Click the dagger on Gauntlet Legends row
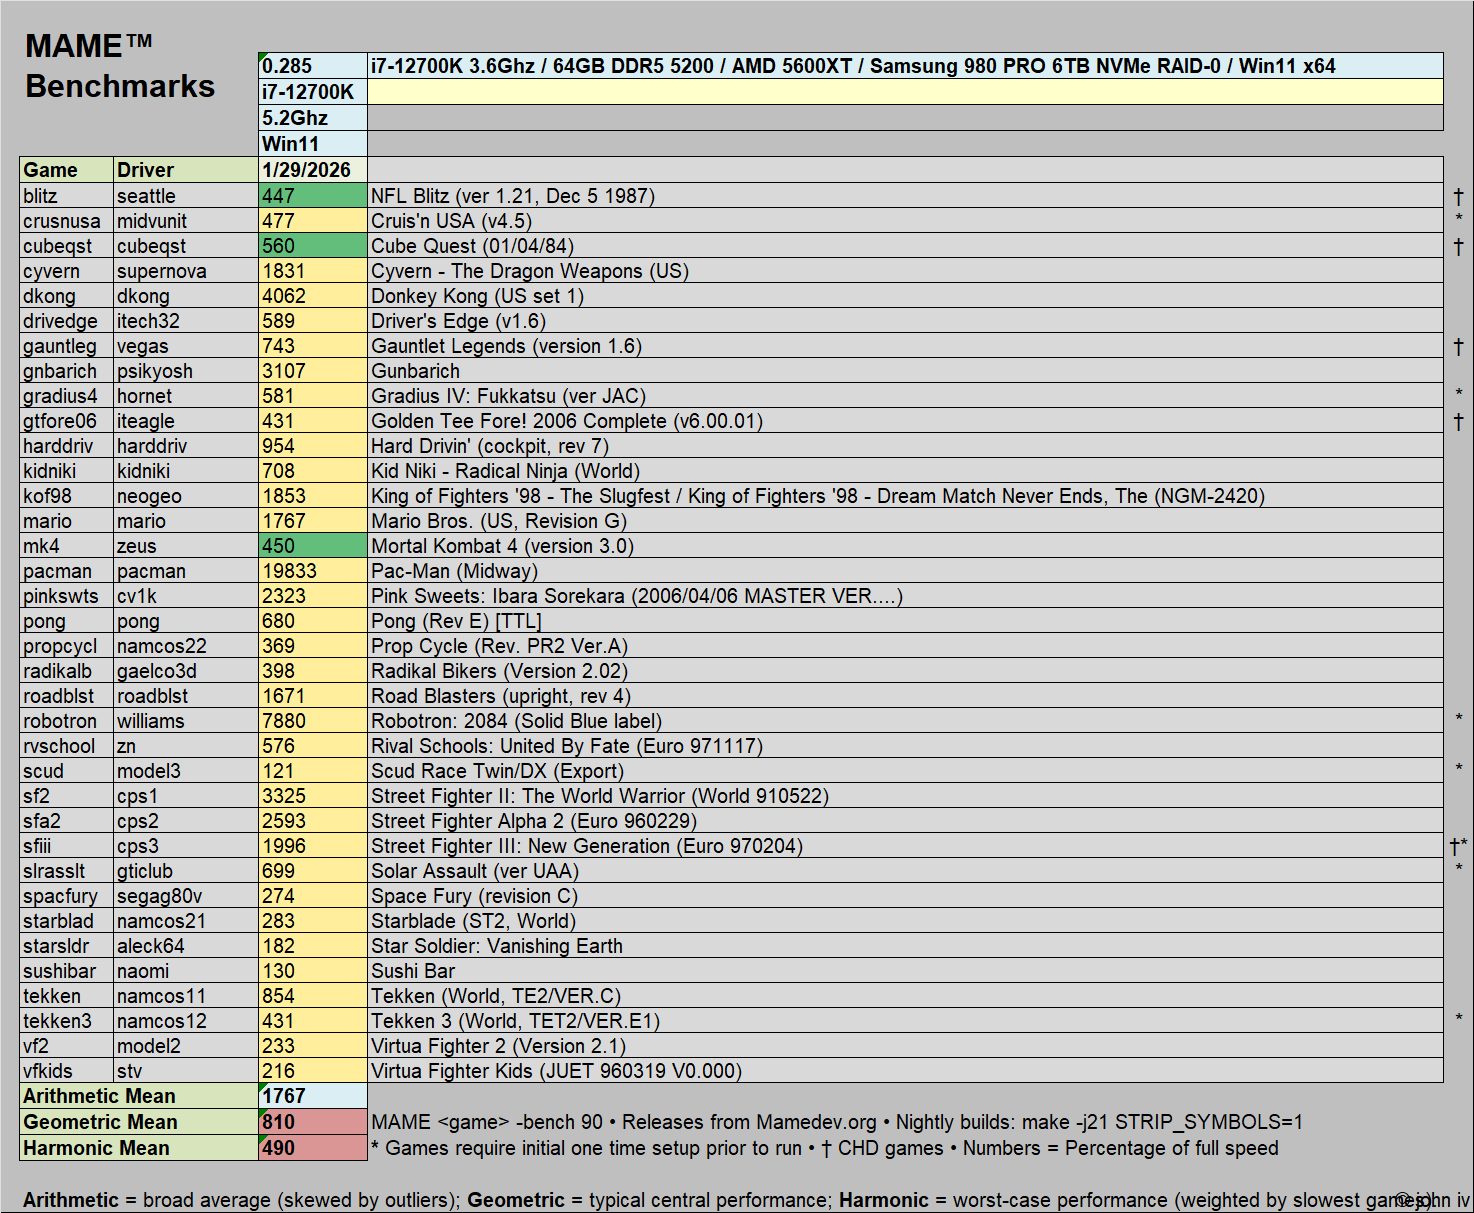The image size is (1474, 1213). pyautogui.click(x=1458, y=347)
